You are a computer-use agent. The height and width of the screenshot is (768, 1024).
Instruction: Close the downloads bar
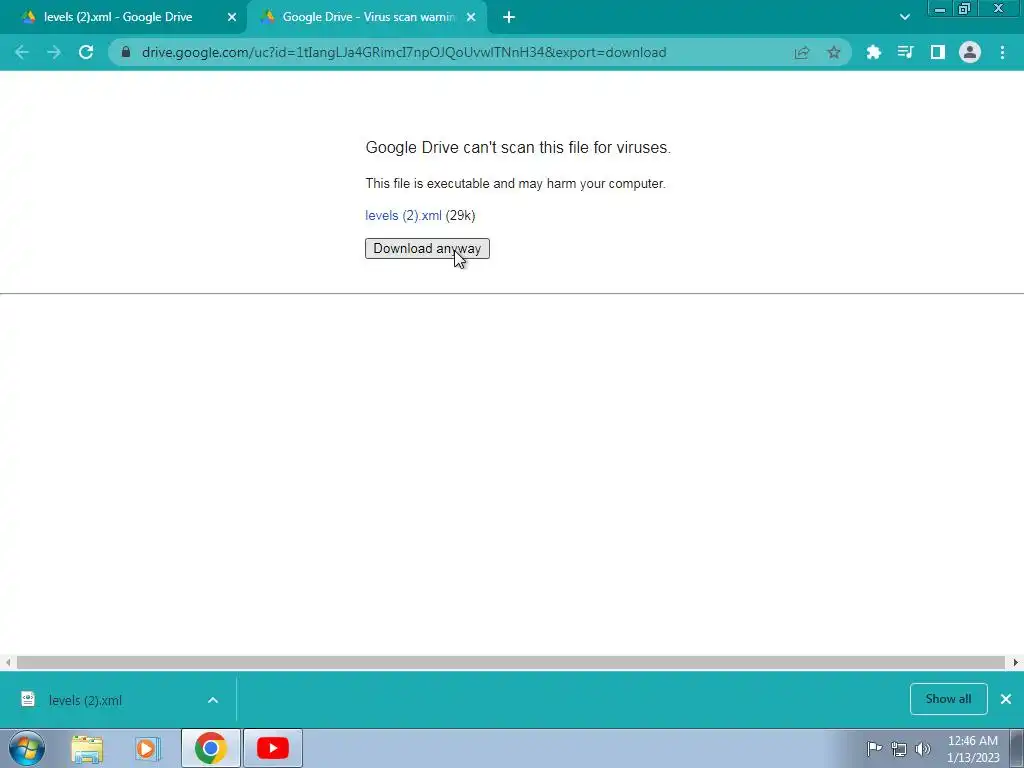click(1006, 699)
